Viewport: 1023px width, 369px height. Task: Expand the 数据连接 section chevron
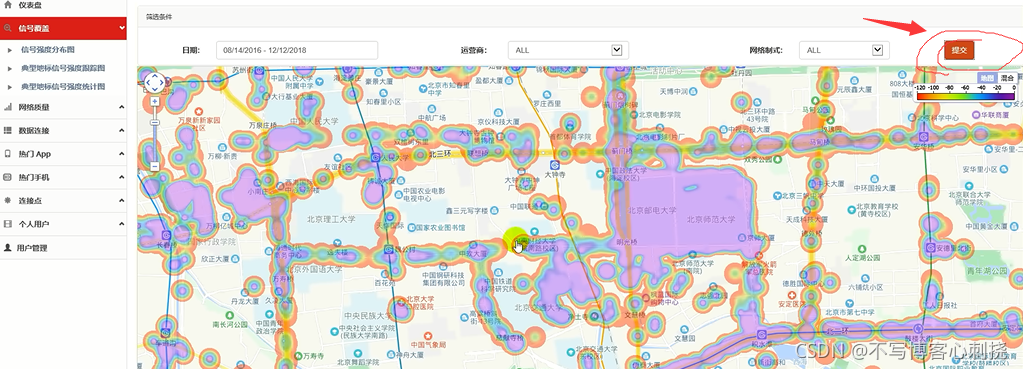click(x=122, y=130)
